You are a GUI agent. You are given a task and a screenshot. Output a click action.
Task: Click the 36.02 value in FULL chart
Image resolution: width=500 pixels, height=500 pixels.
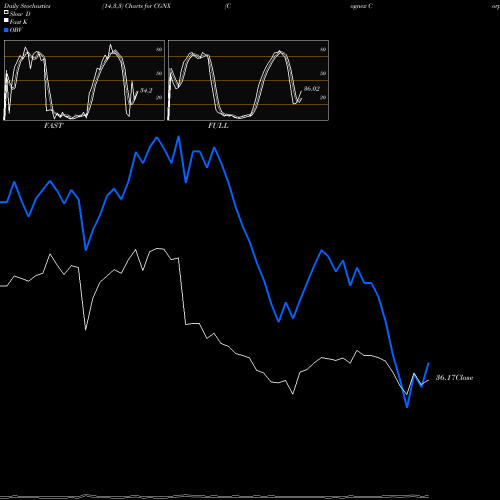pos(312,89)
